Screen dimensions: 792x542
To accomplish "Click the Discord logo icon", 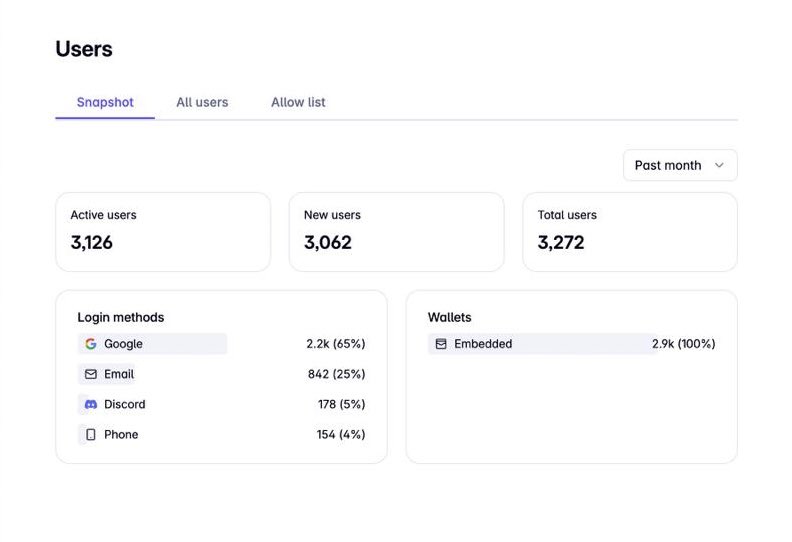I will point(91,405).
